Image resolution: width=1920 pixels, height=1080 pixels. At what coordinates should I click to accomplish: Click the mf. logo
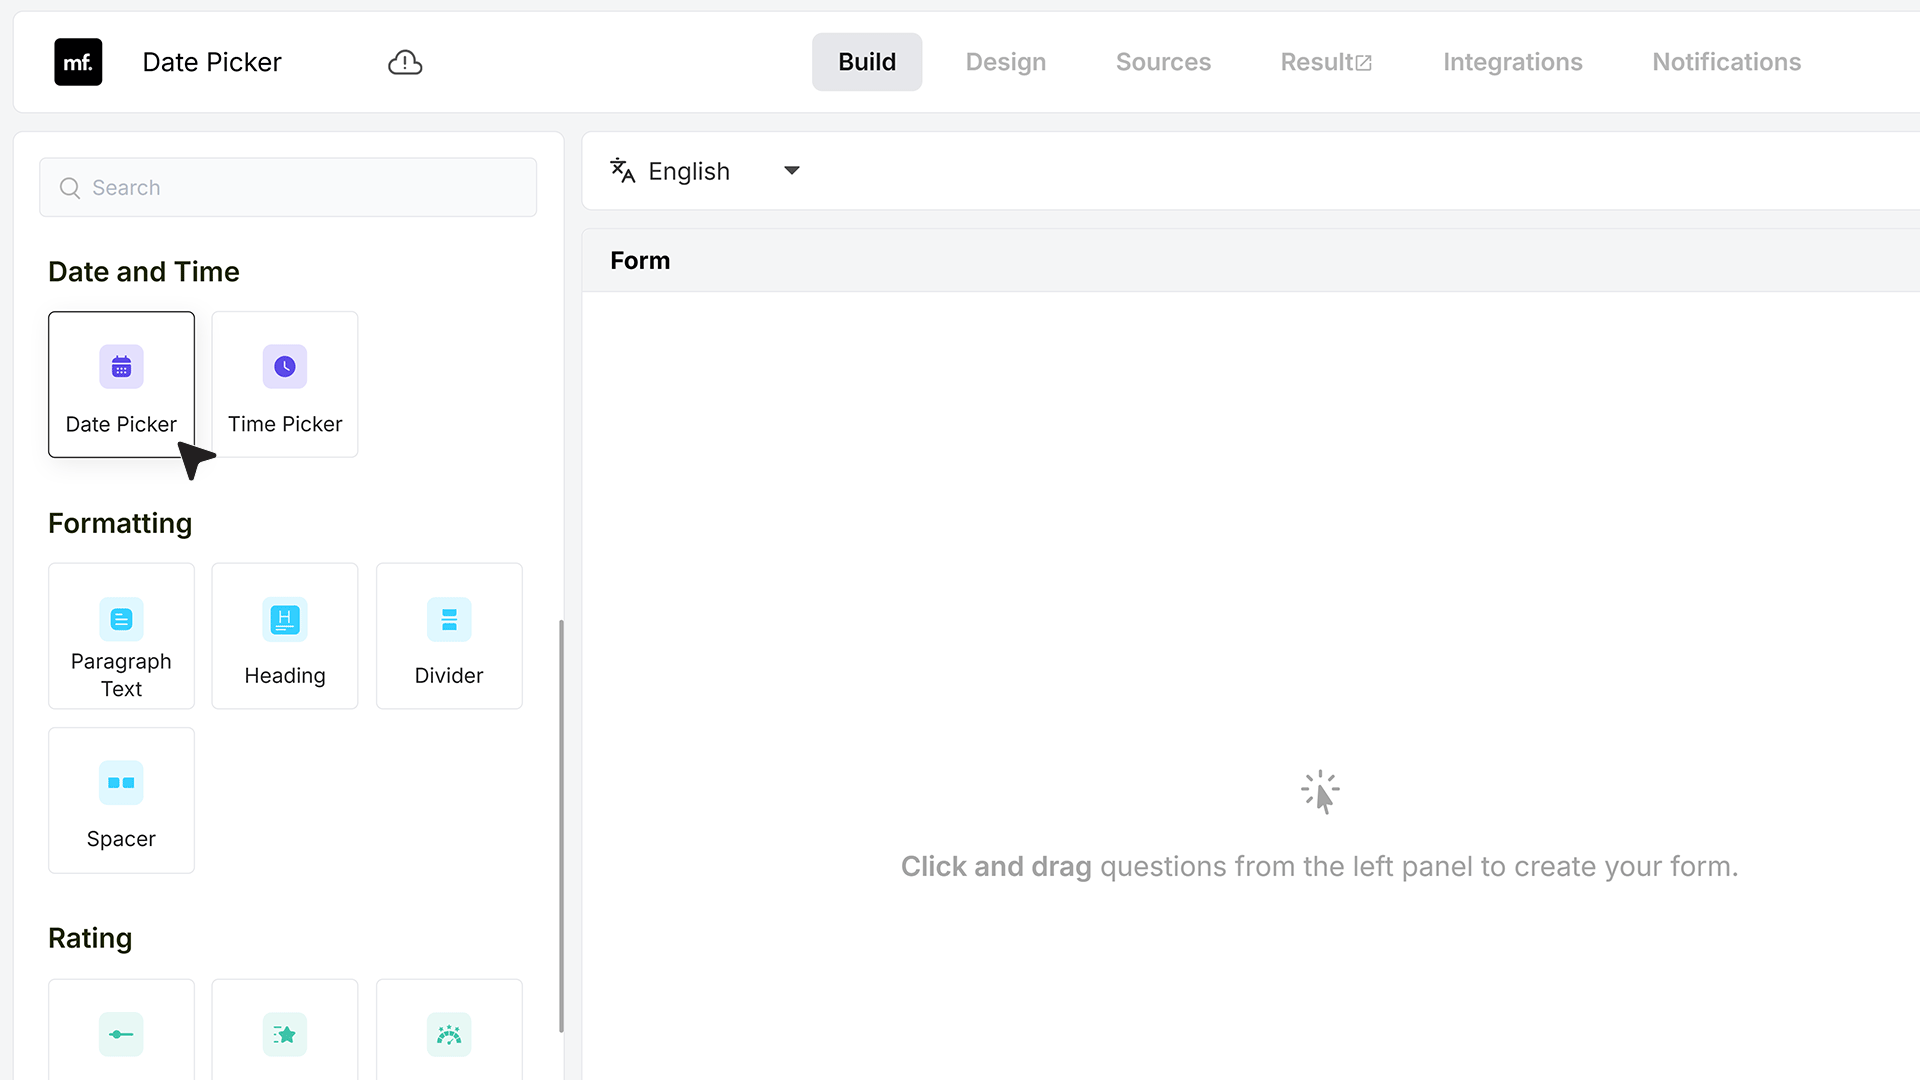pos(78,62)
